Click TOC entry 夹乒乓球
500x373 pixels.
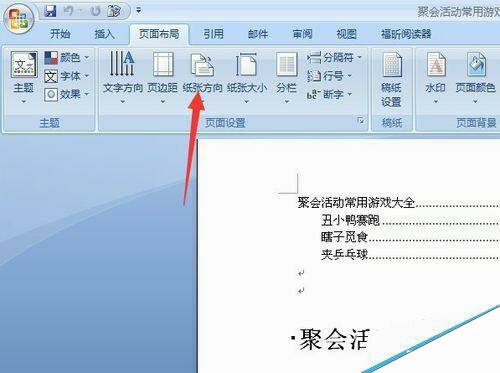[344, 254]
